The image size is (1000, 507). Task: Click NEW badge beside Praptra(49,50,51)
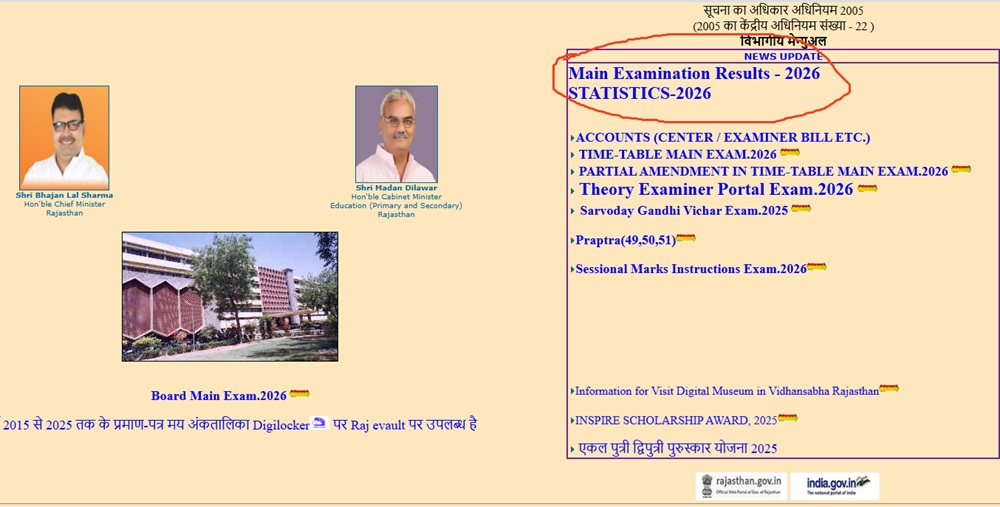[686, 239]
